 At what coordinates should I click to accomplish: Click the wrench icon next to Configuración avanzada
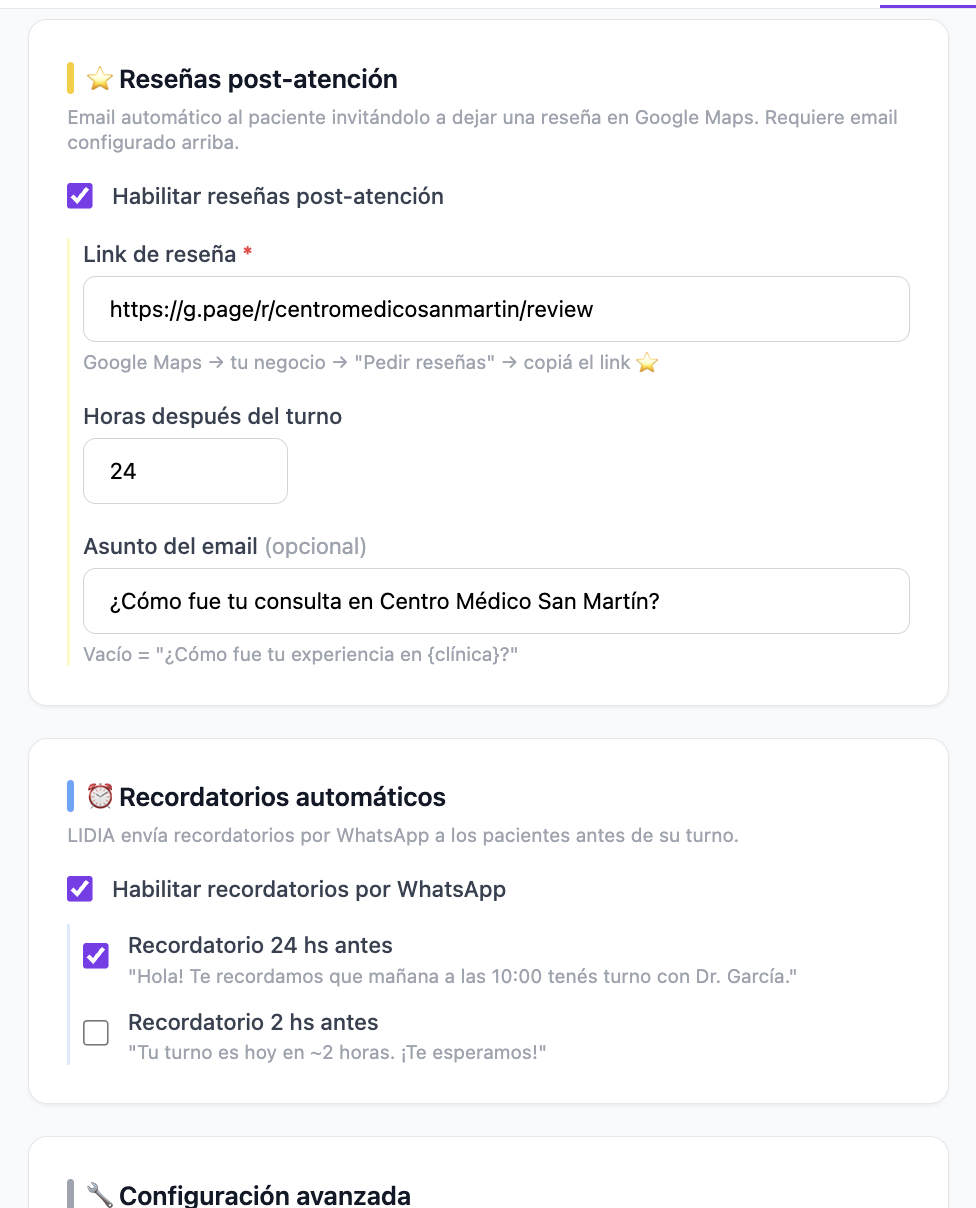click(x=100, y=1194)
